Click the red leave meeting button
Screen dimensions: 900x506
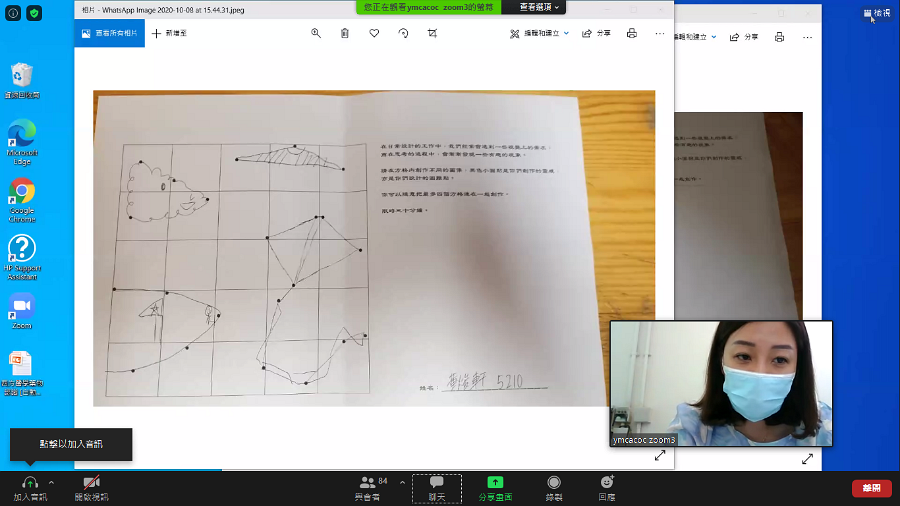tap(871, 488)
